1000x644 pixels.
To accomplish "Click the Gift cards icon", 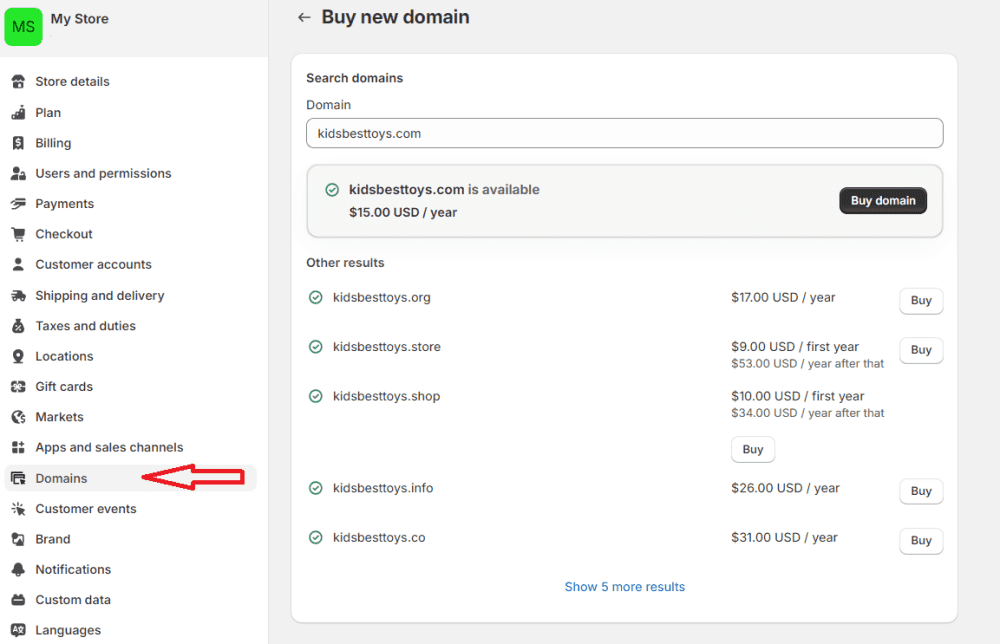I will tap(17, 386).
